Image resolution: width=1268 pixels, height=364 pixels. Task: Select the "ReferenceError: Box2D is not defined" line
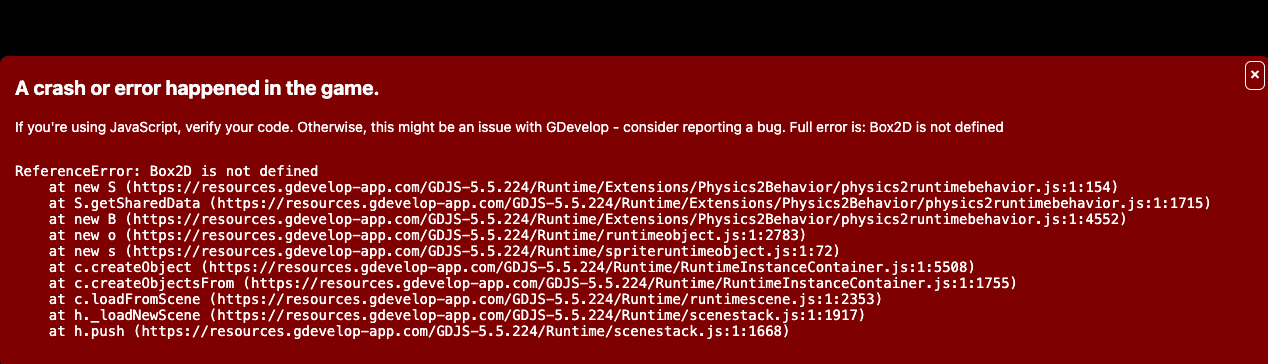(166, 171)
